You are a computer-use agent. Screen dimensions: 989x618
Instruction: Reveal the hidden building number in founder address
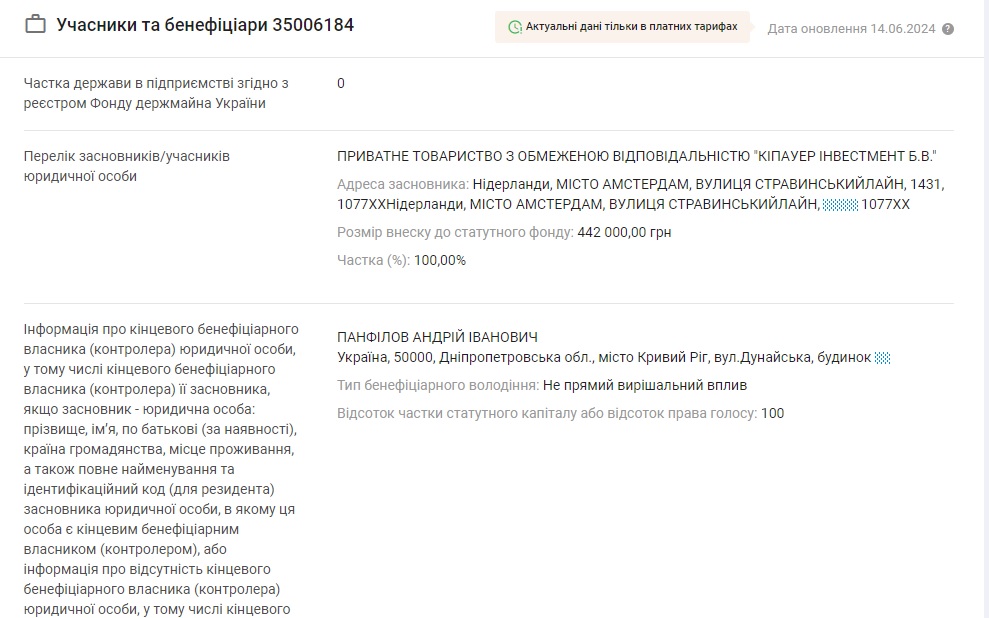[x=839, y=204]
